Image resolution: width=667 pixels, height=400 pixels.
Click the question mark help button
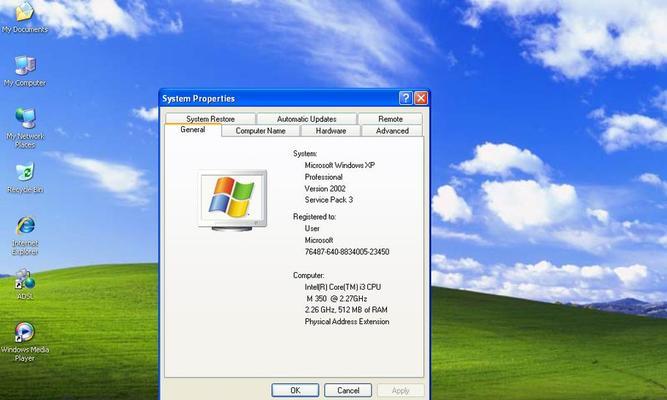tap(405, 98)
